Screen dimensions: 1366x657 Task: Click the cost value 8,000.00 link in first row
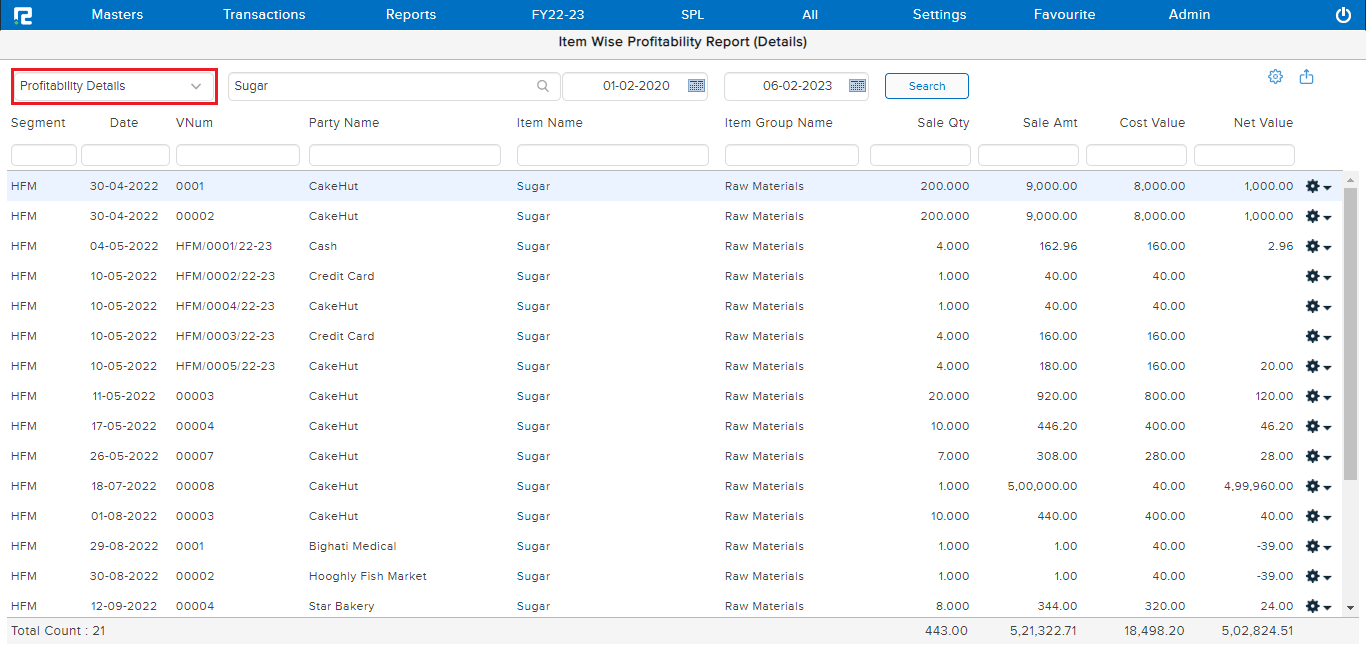pos(1158,186)
